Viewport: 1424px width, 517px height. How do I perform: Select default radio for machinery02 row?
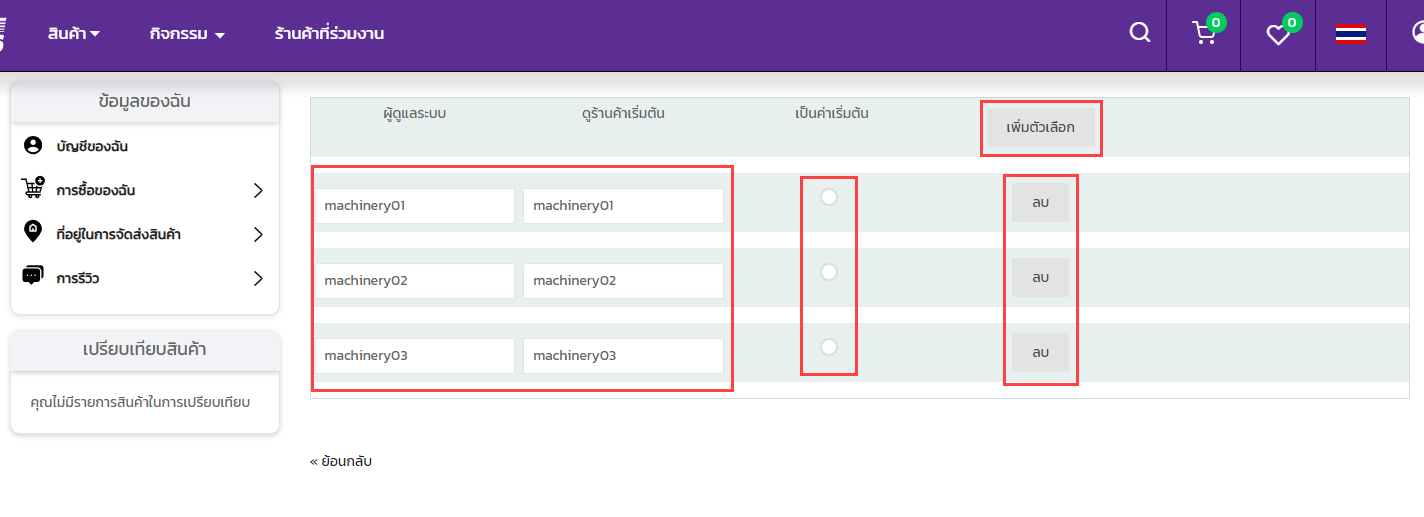point(829,272)
